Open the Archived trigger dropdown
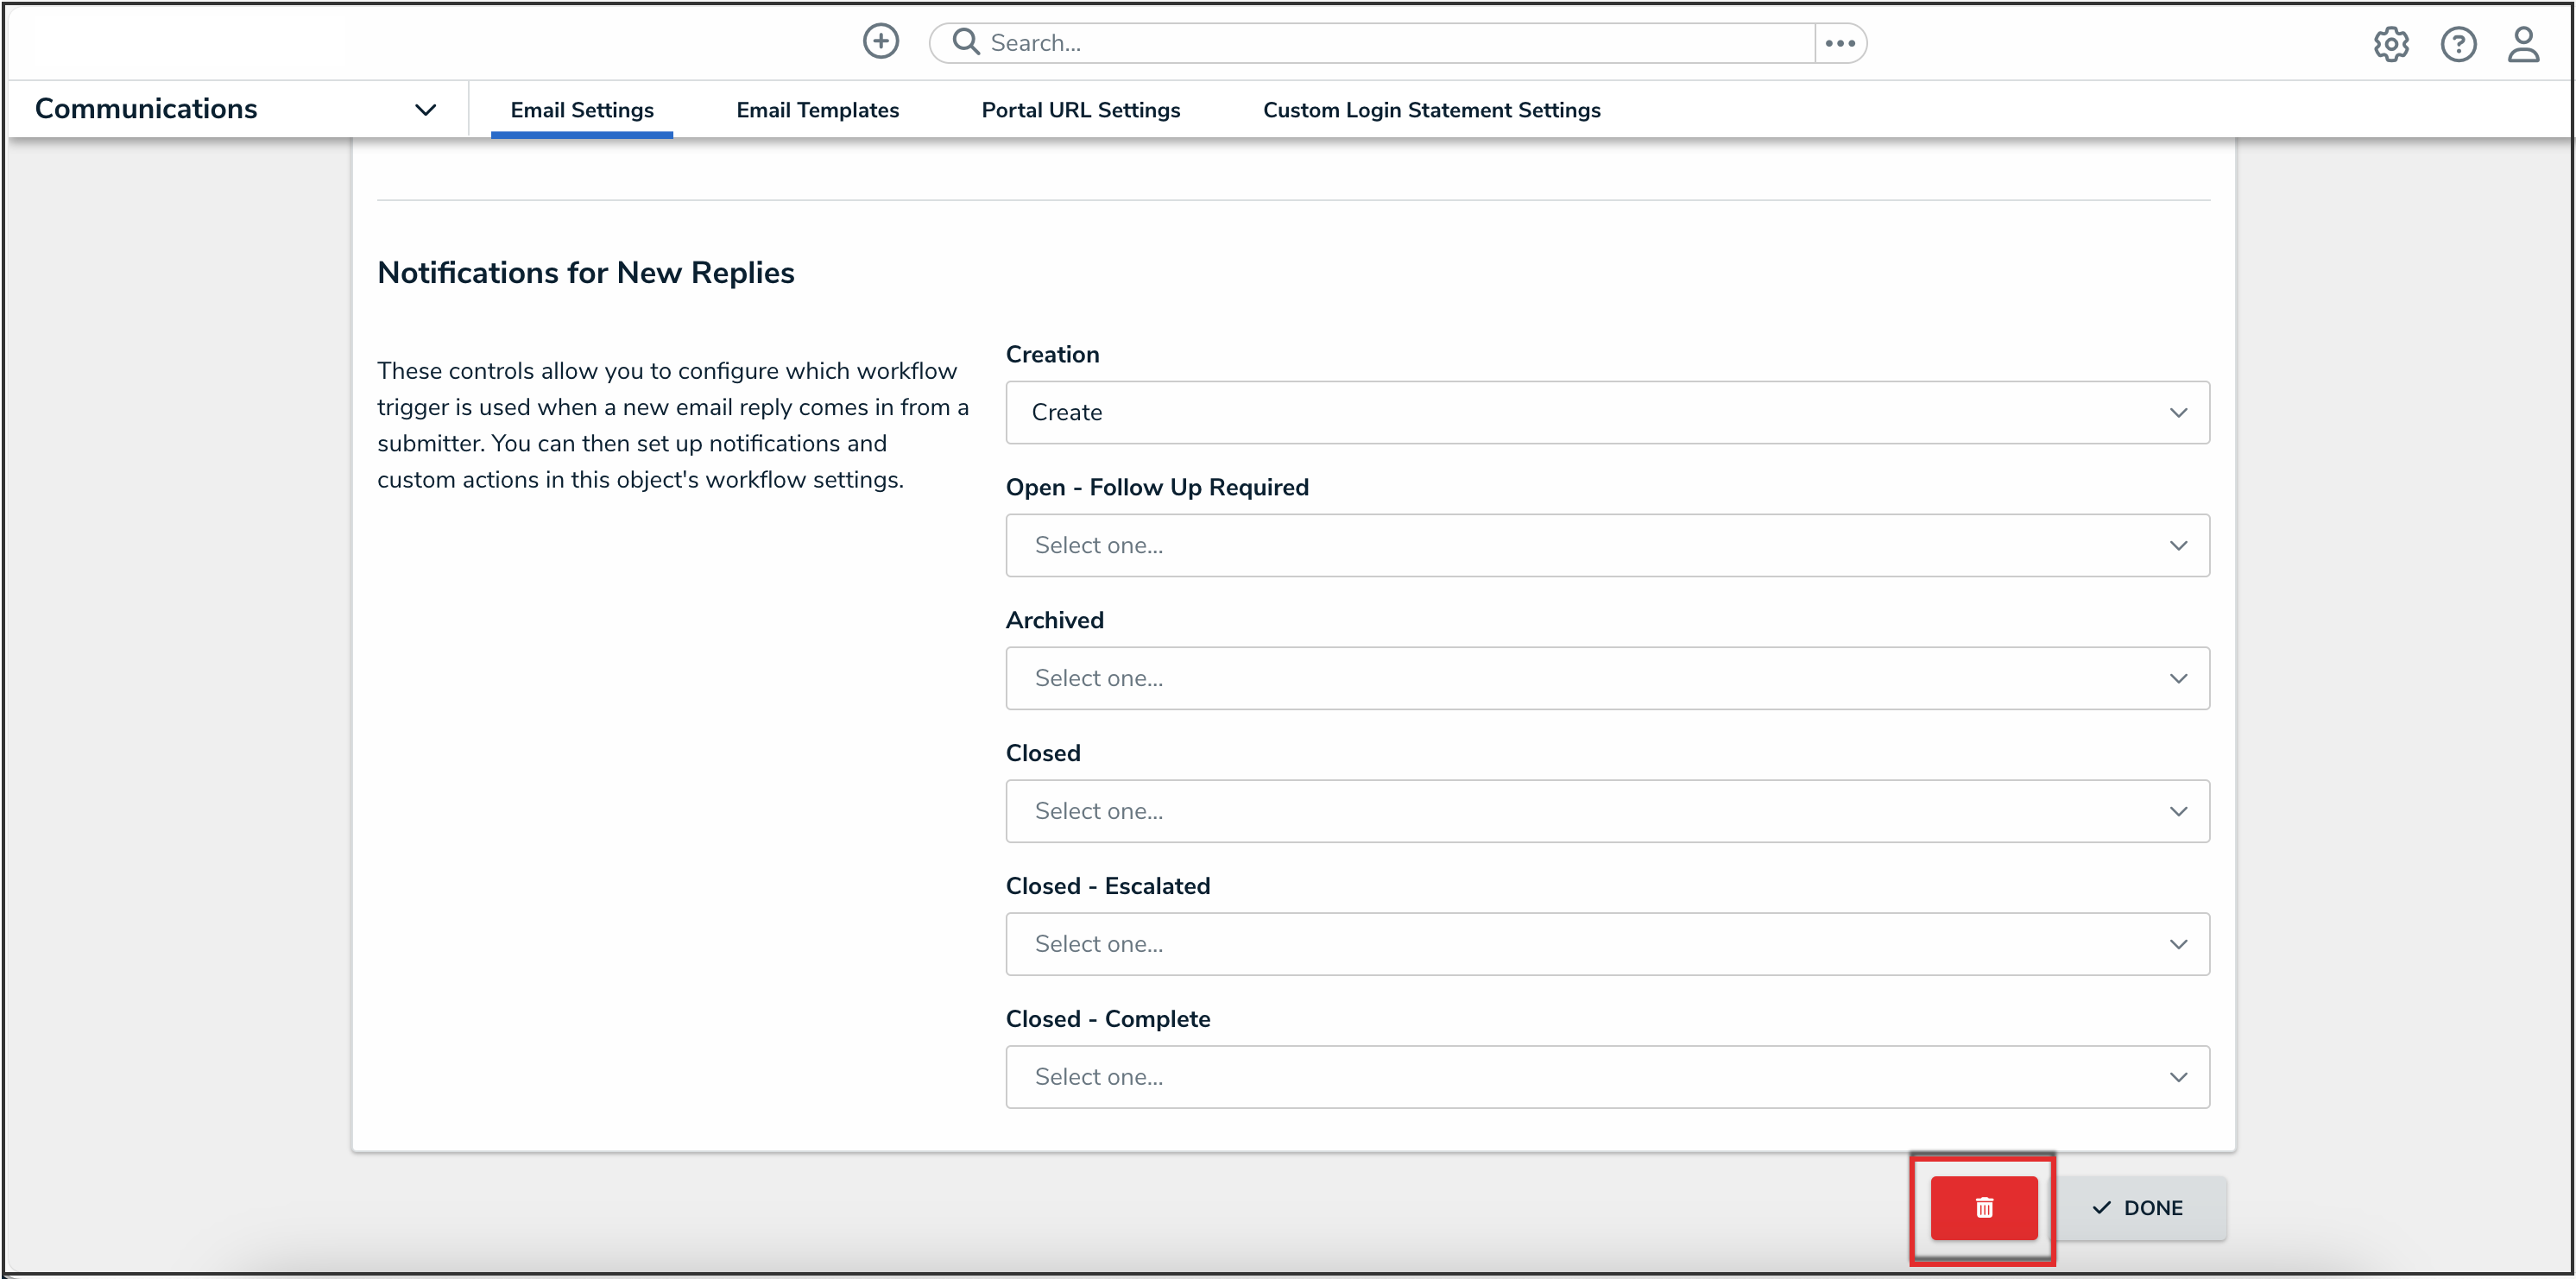2576x1279 pixels. (x=1606, y=678)
